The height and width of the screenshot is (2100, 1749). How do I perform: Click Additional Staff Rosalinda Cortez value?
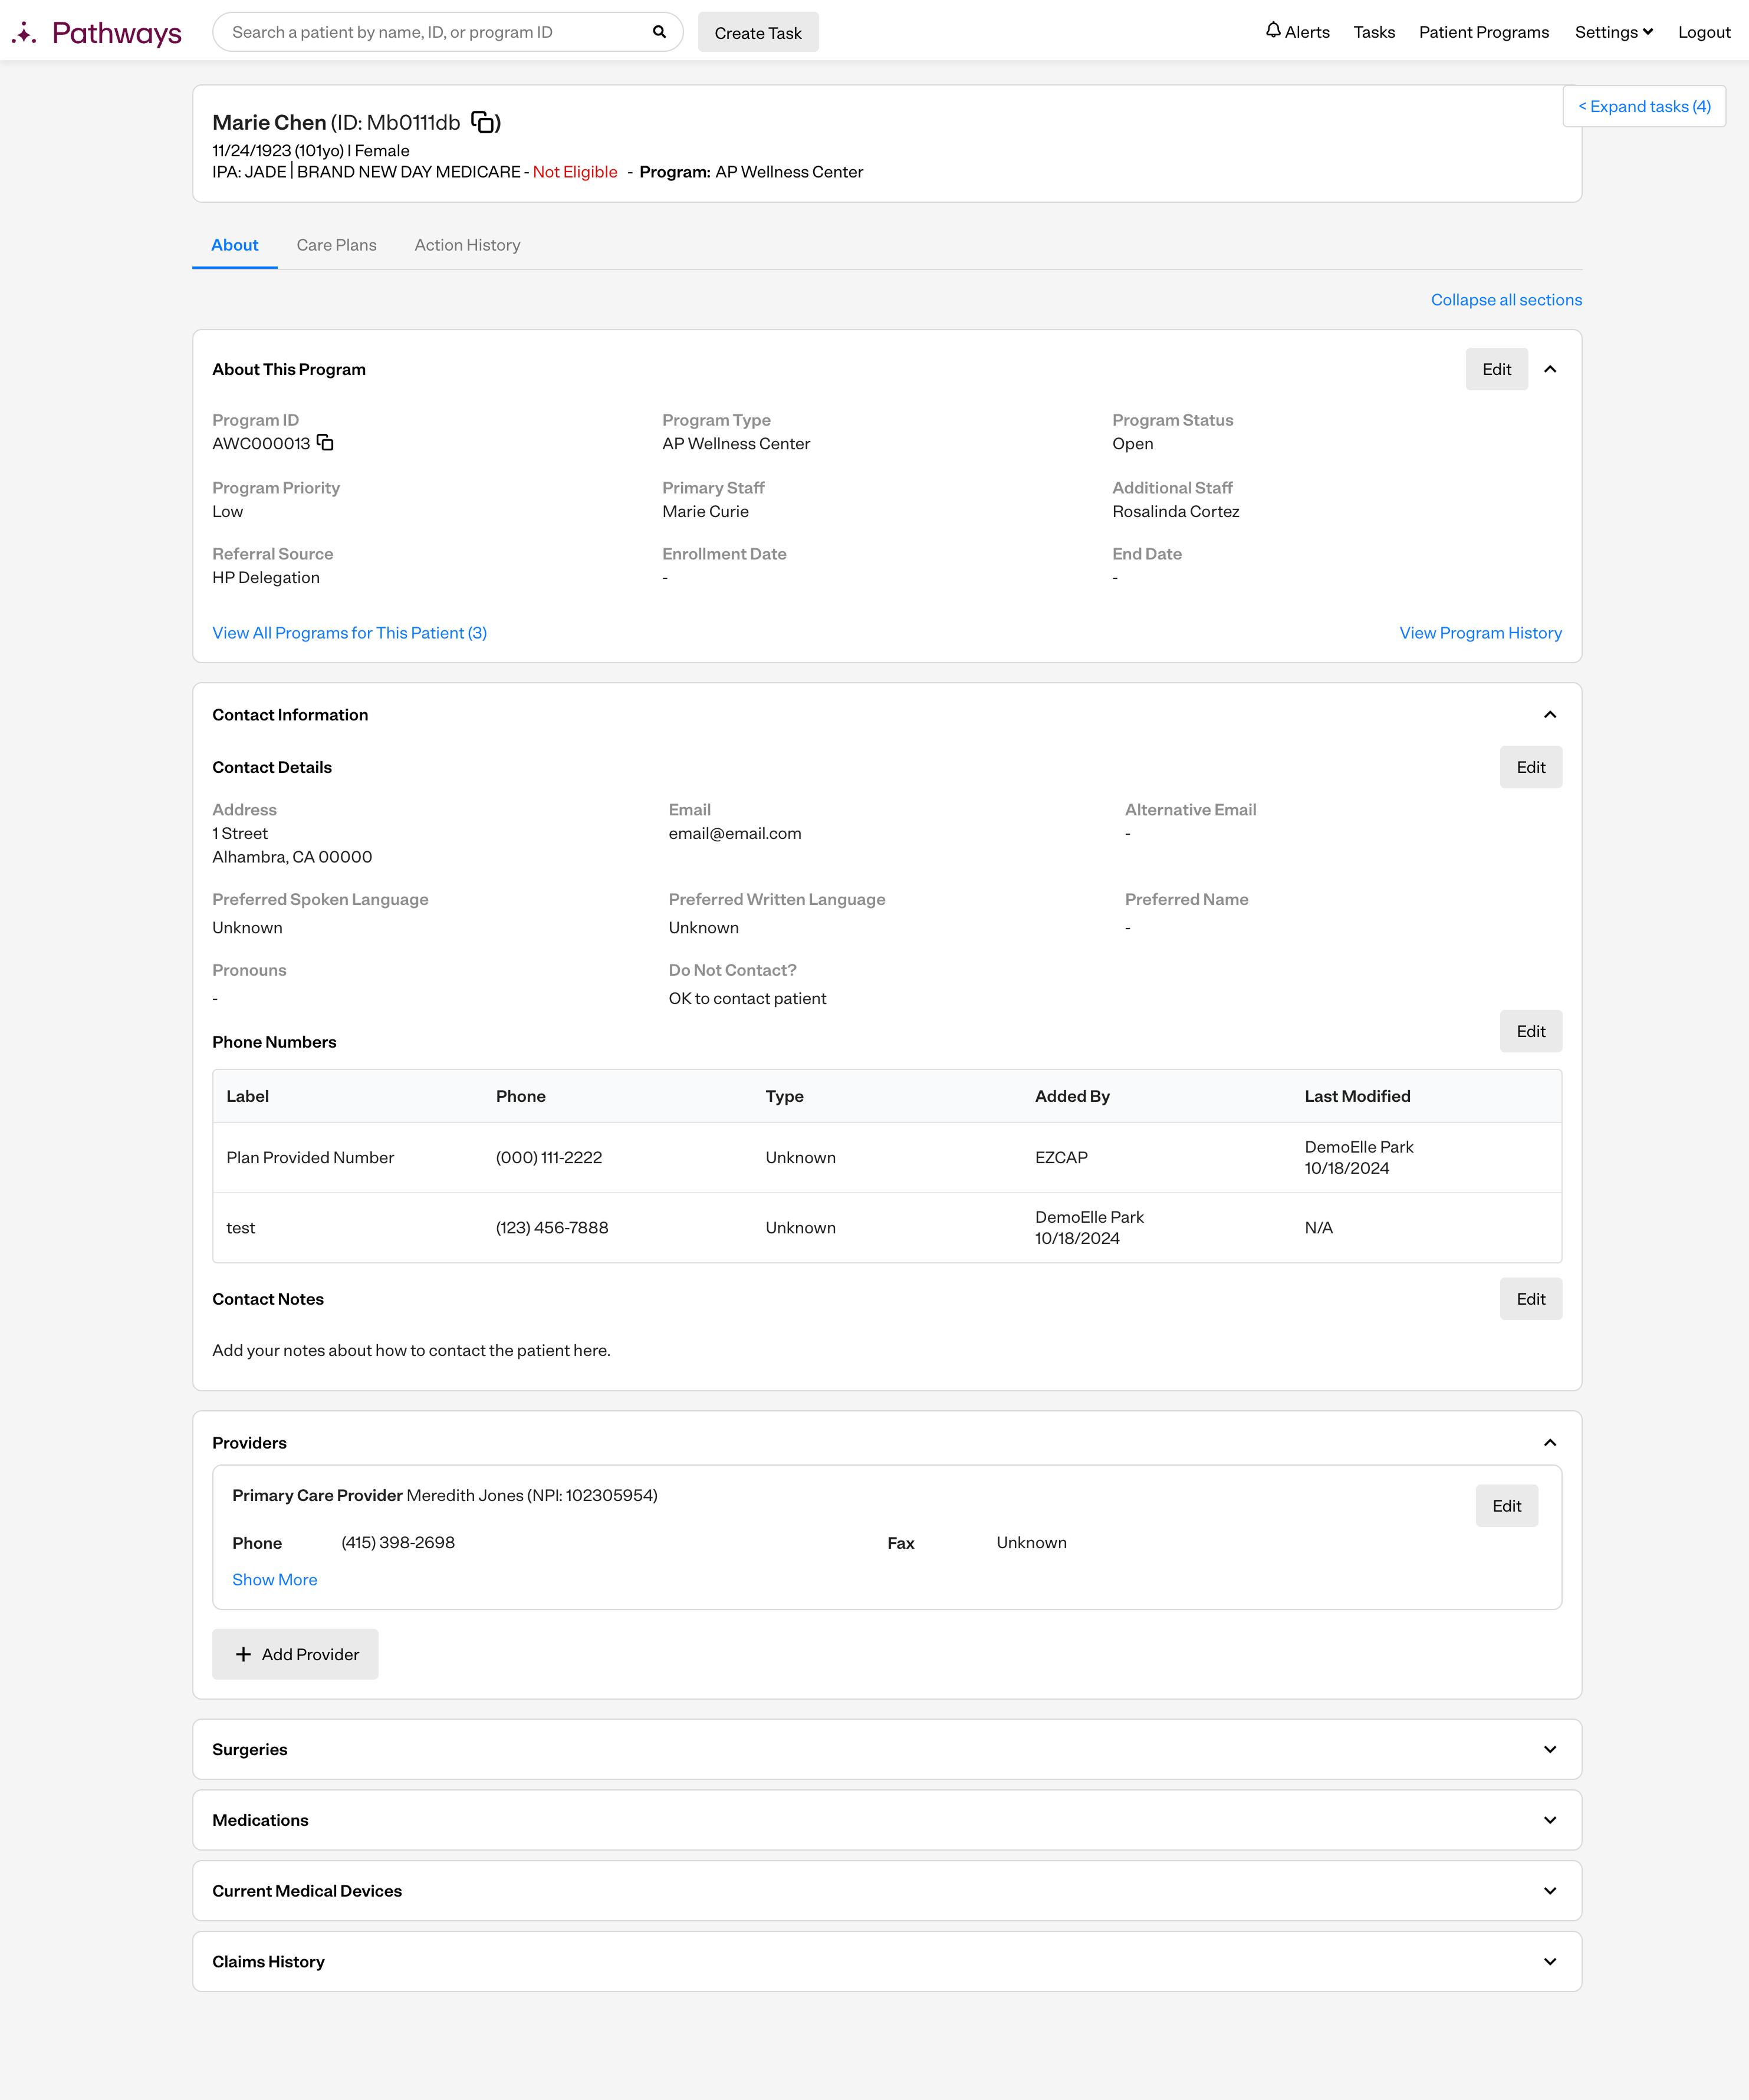point(1176,511)
